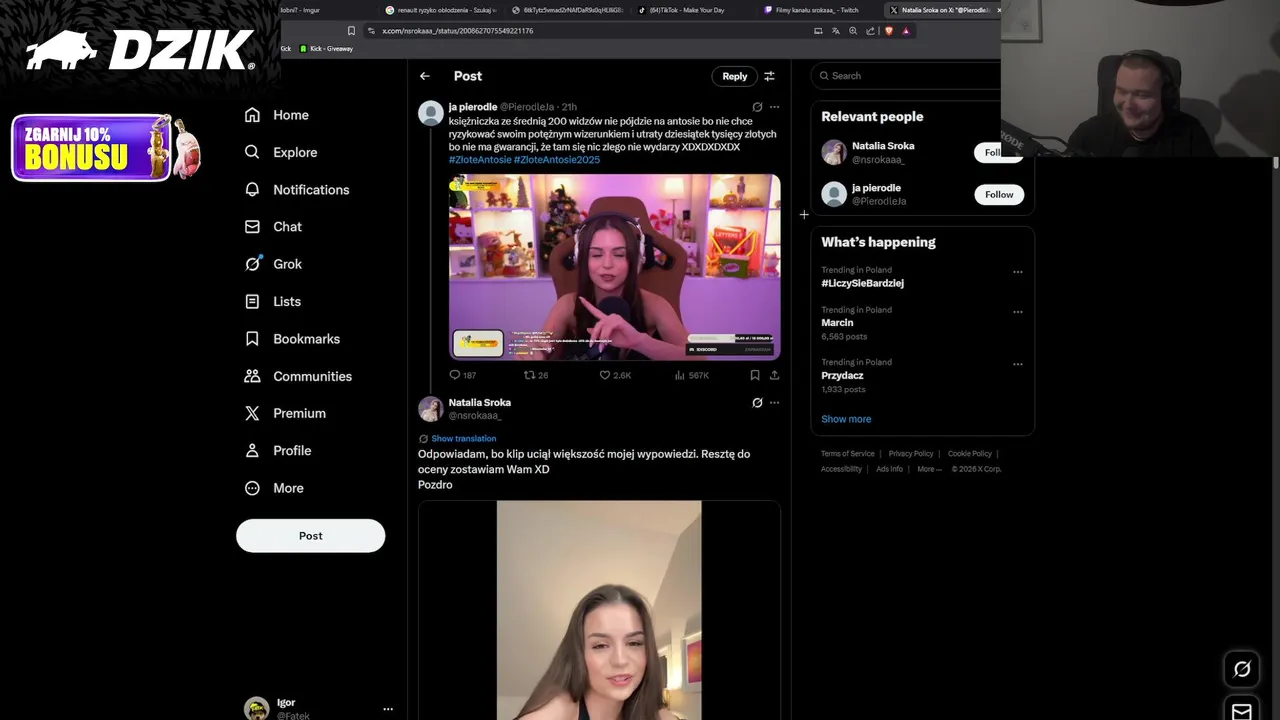Screen dimensions: 1280x720
Task: Open the #LiczySieBardziej trending topic
Action: click(863, 283)
